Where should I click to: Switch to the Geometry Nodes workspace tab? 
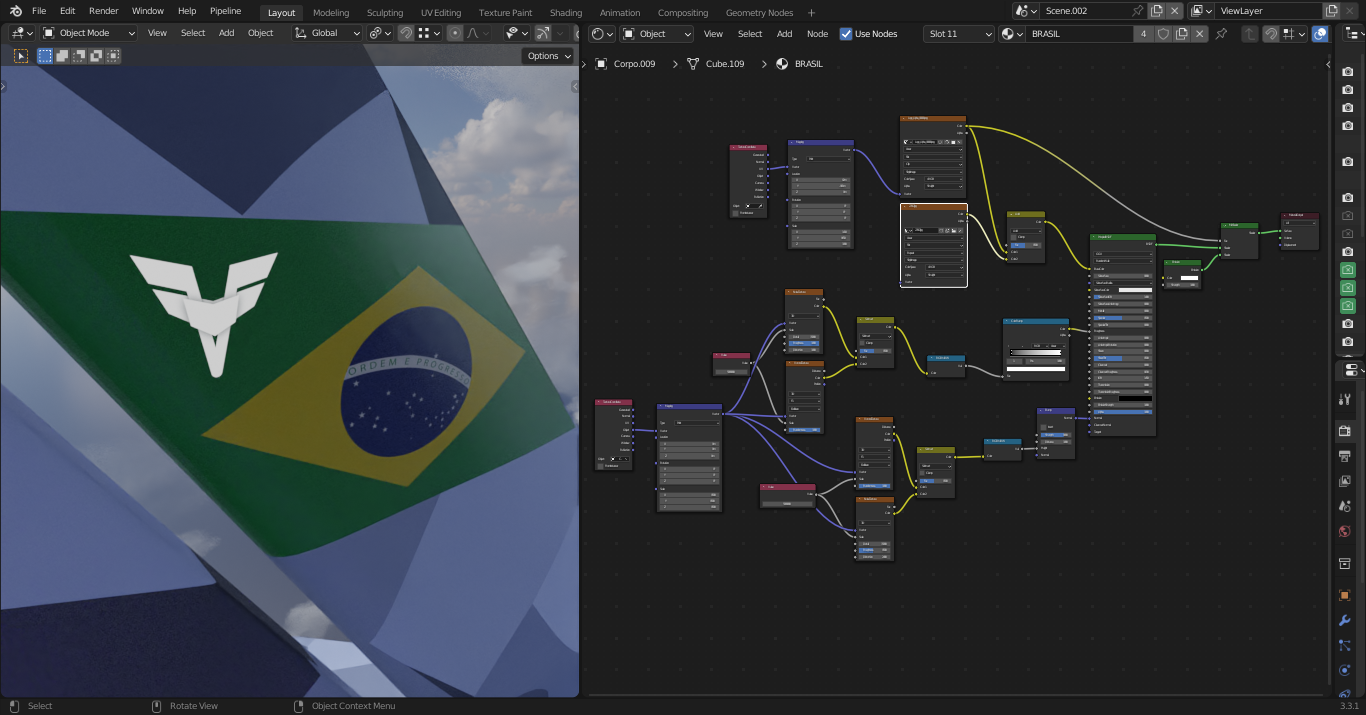759,13
